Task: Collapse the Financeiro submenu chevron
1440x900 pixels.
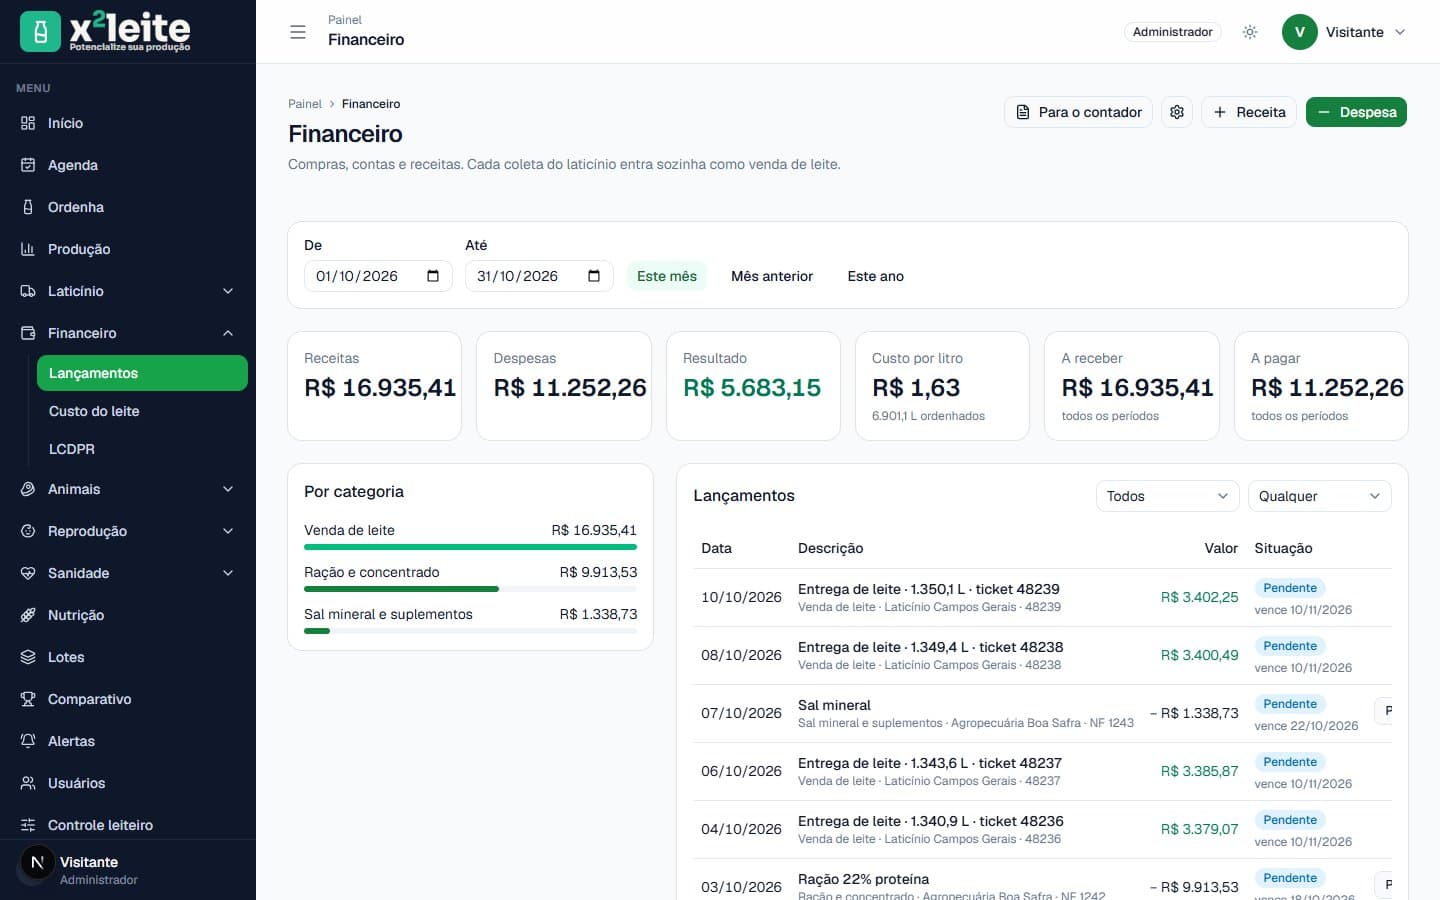Action: (x=228, y=333)
